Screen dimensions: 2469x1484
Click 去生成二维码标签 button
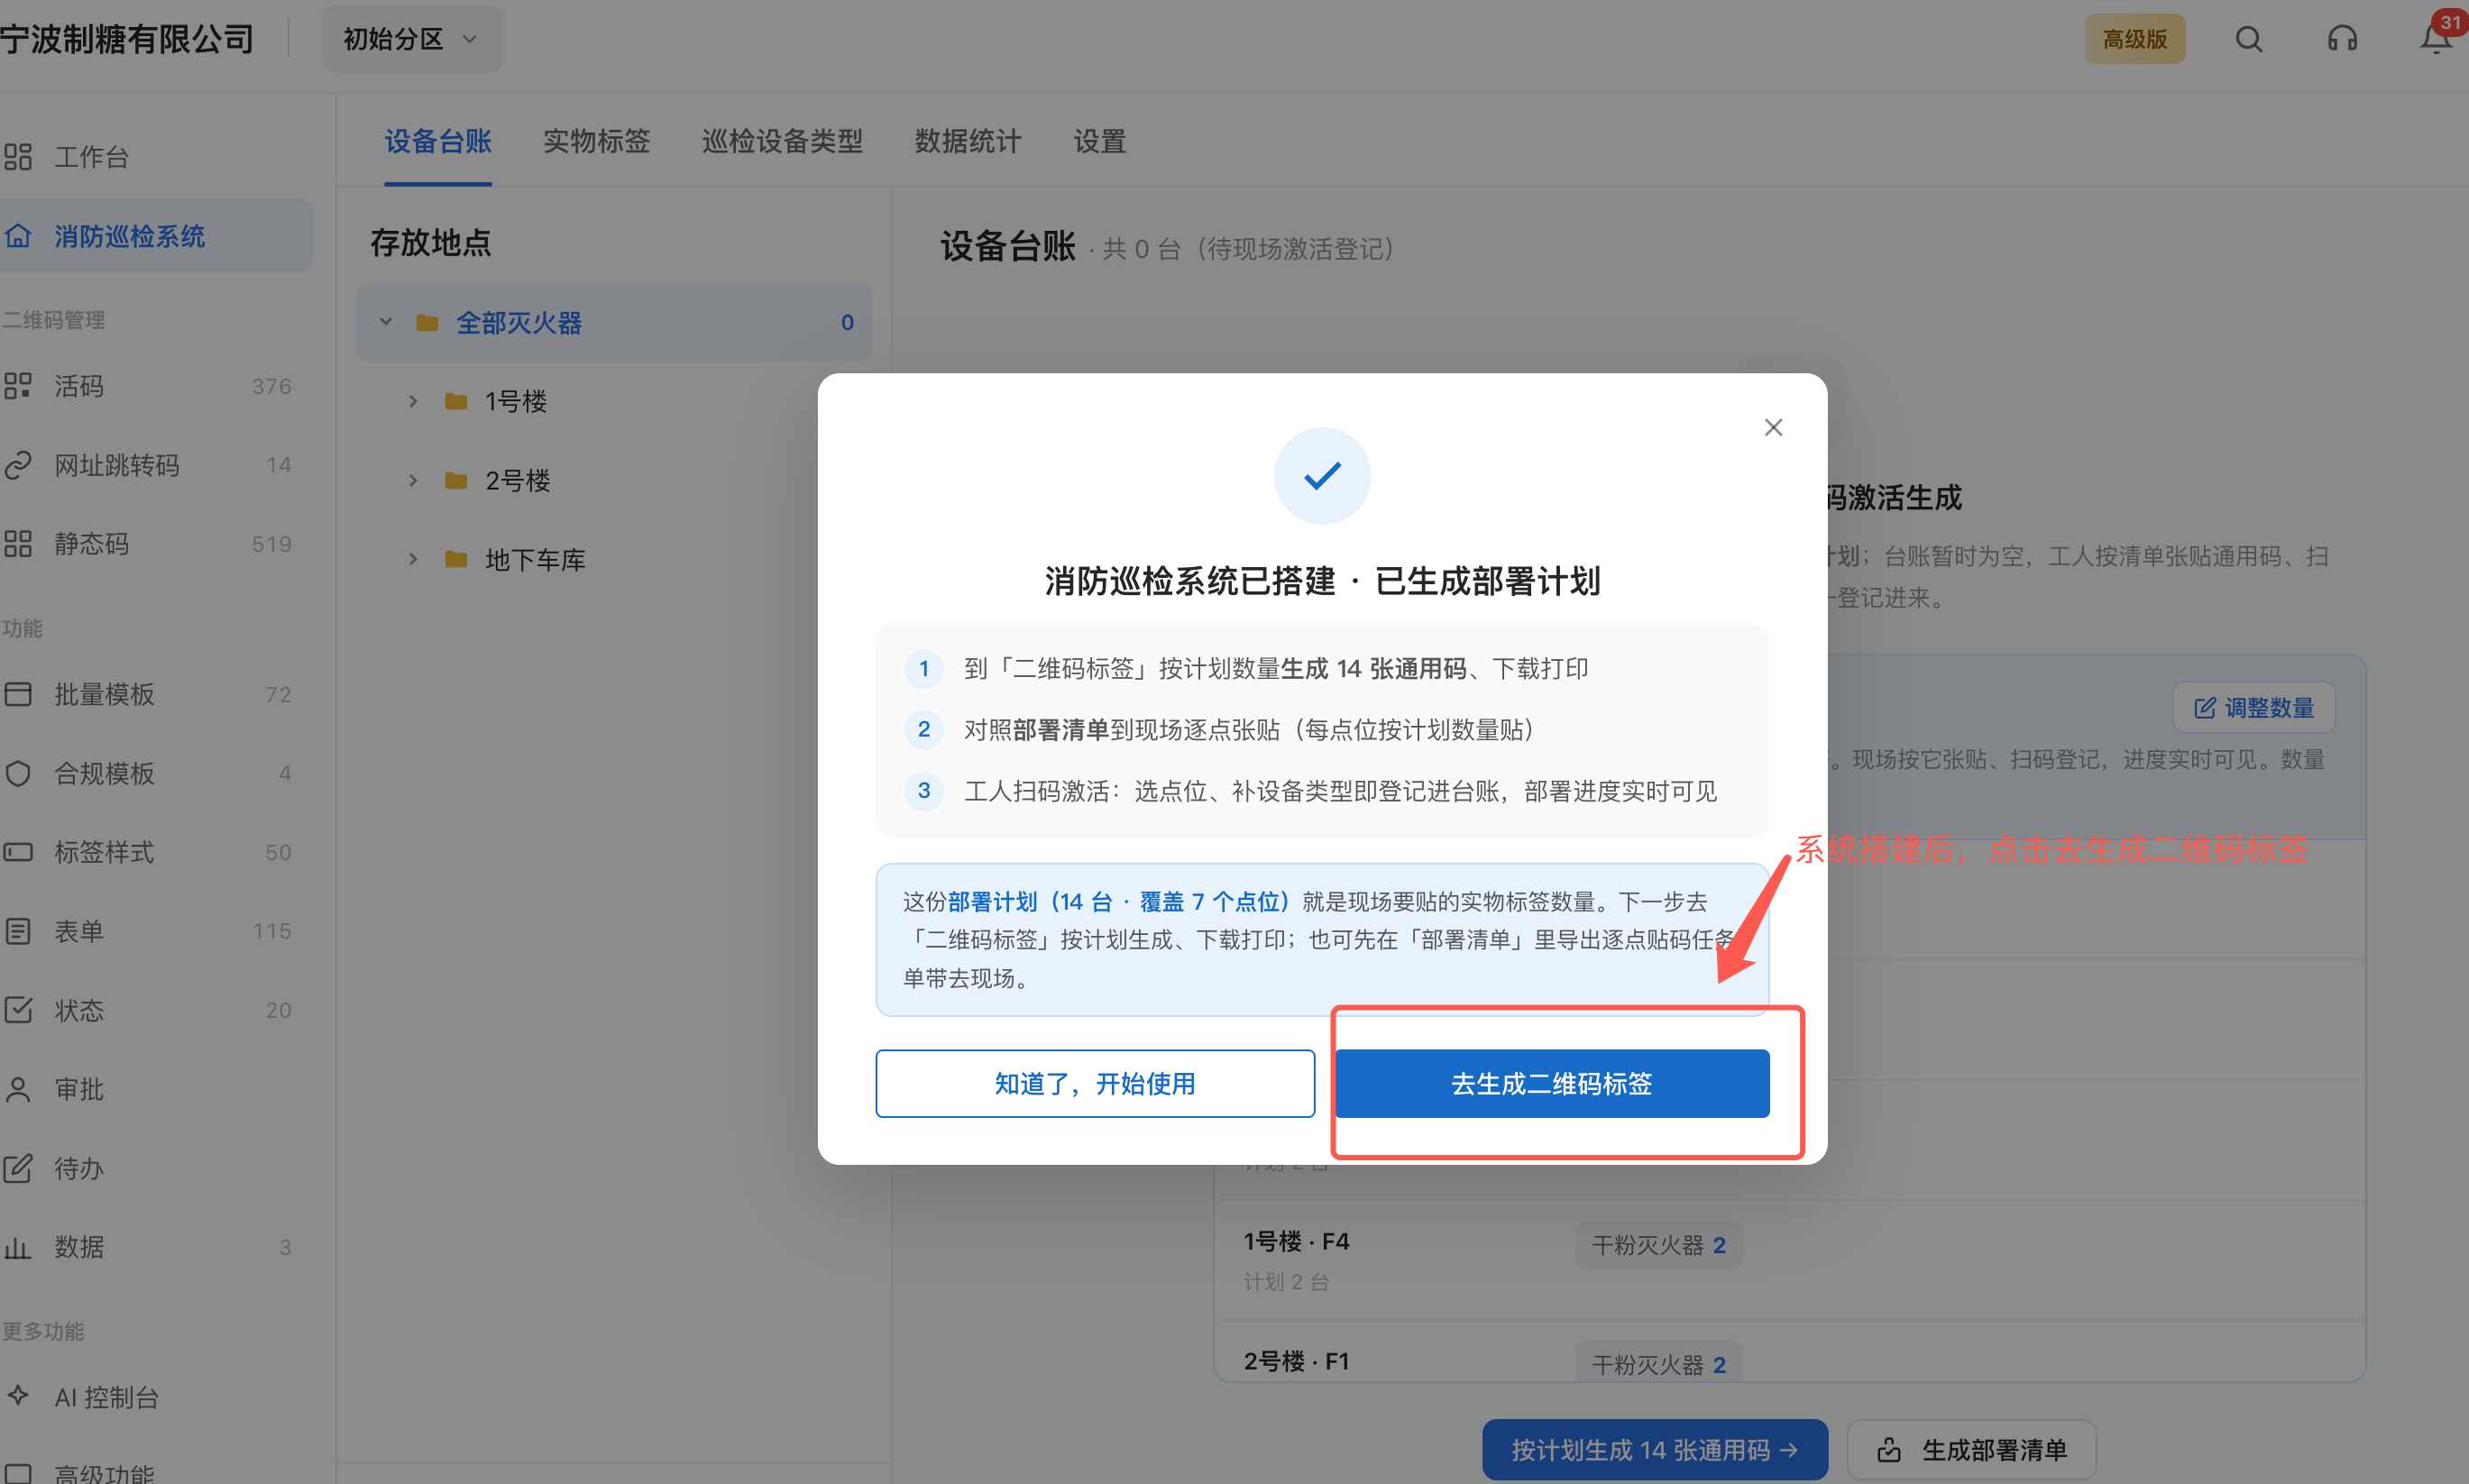click(x=1552, y=1083)
